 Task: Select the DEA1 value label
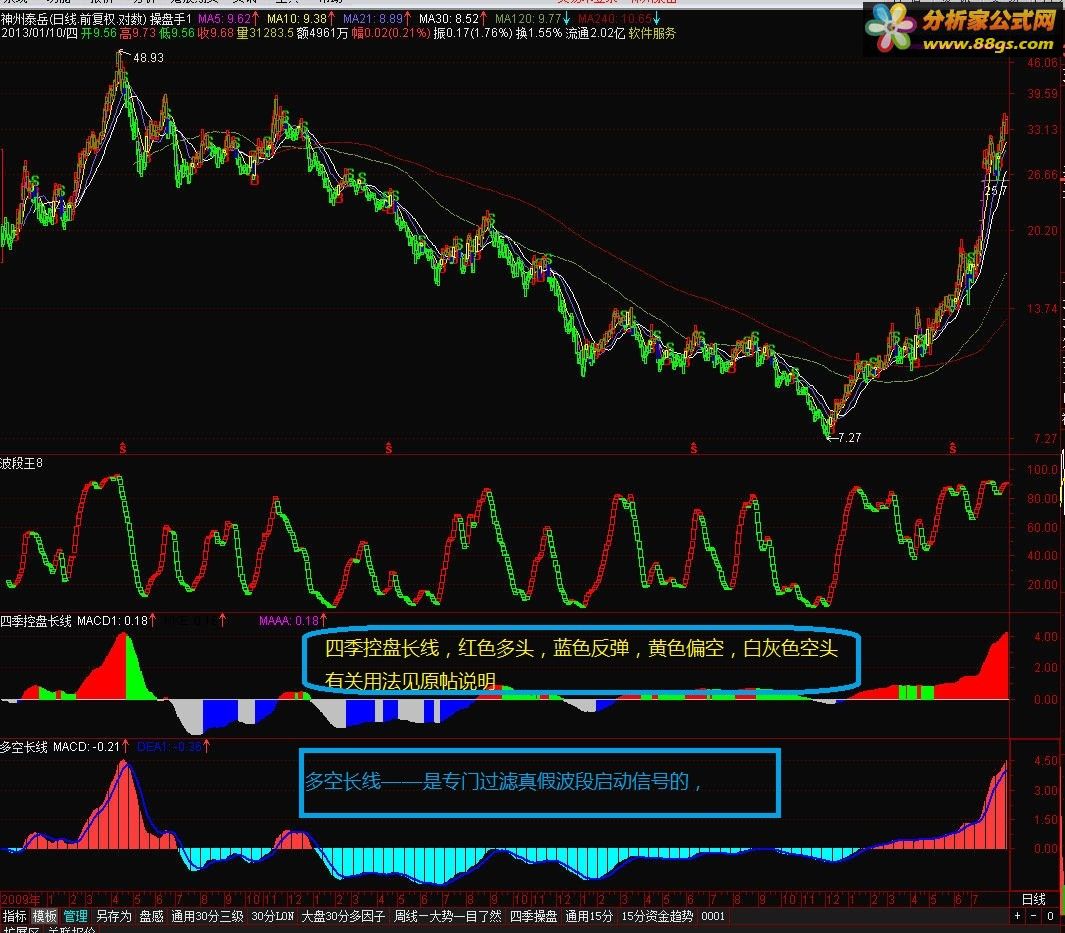point(169,747)
